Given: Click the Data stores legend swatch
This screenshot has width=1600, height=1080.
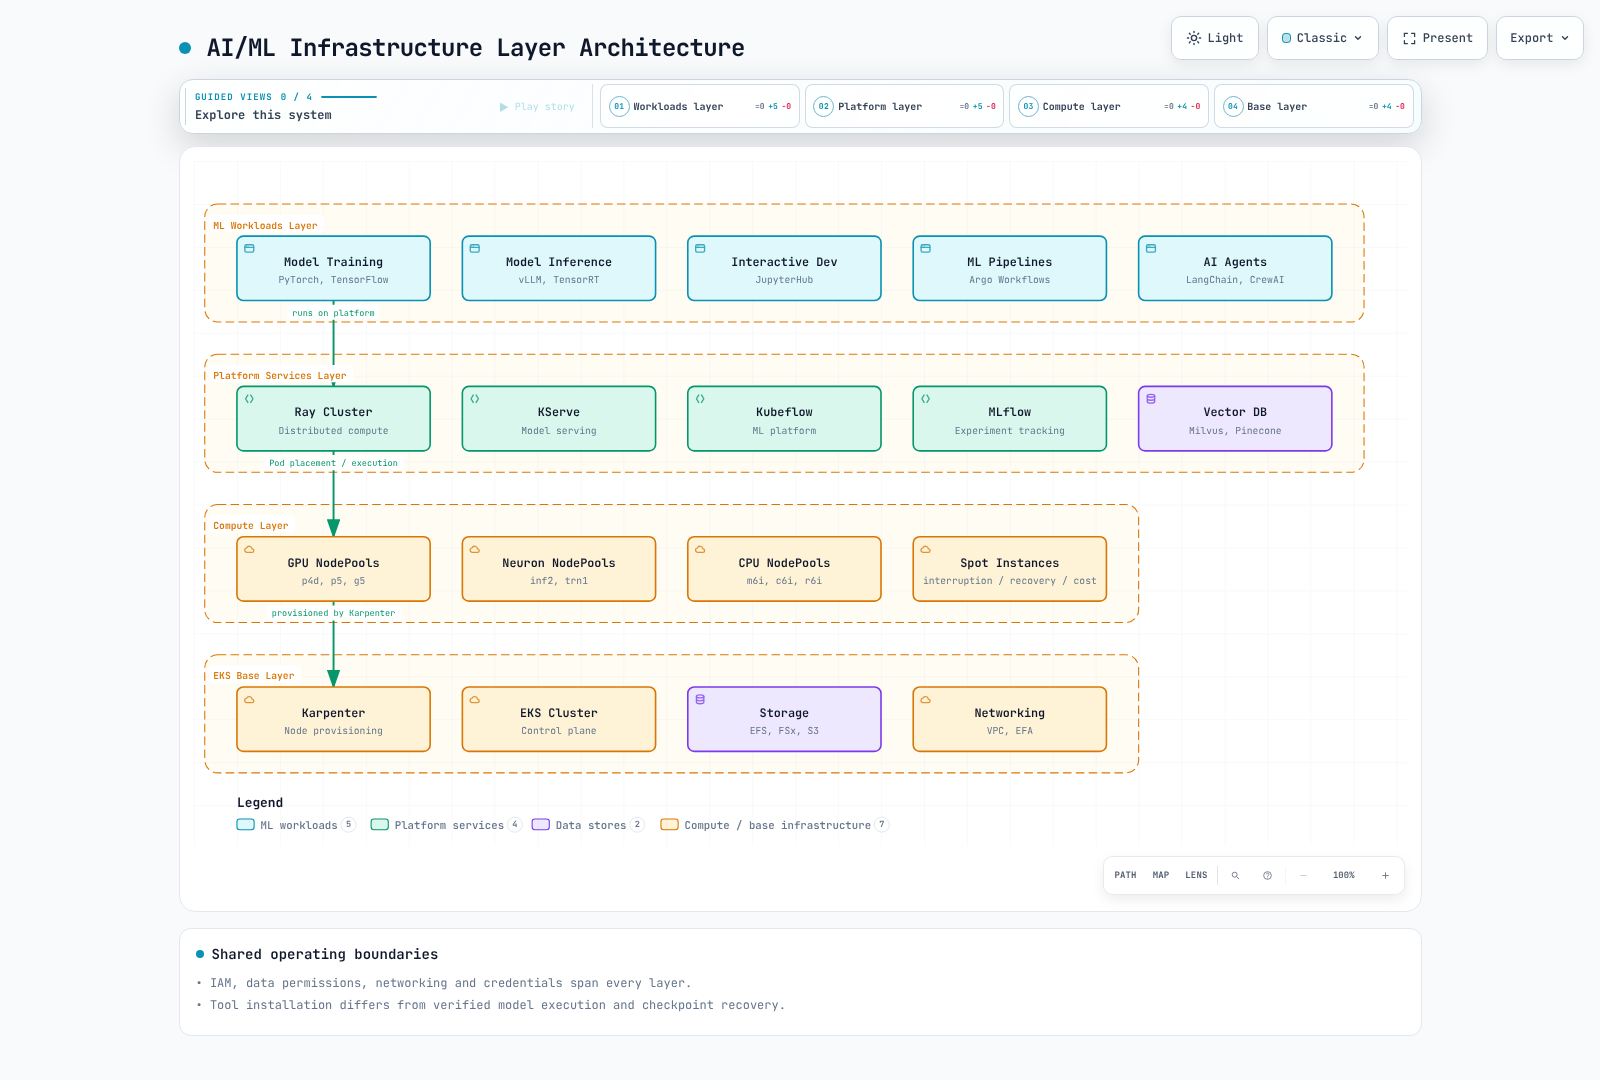Looking at the screenshot, I should click(x=541, y=825).
